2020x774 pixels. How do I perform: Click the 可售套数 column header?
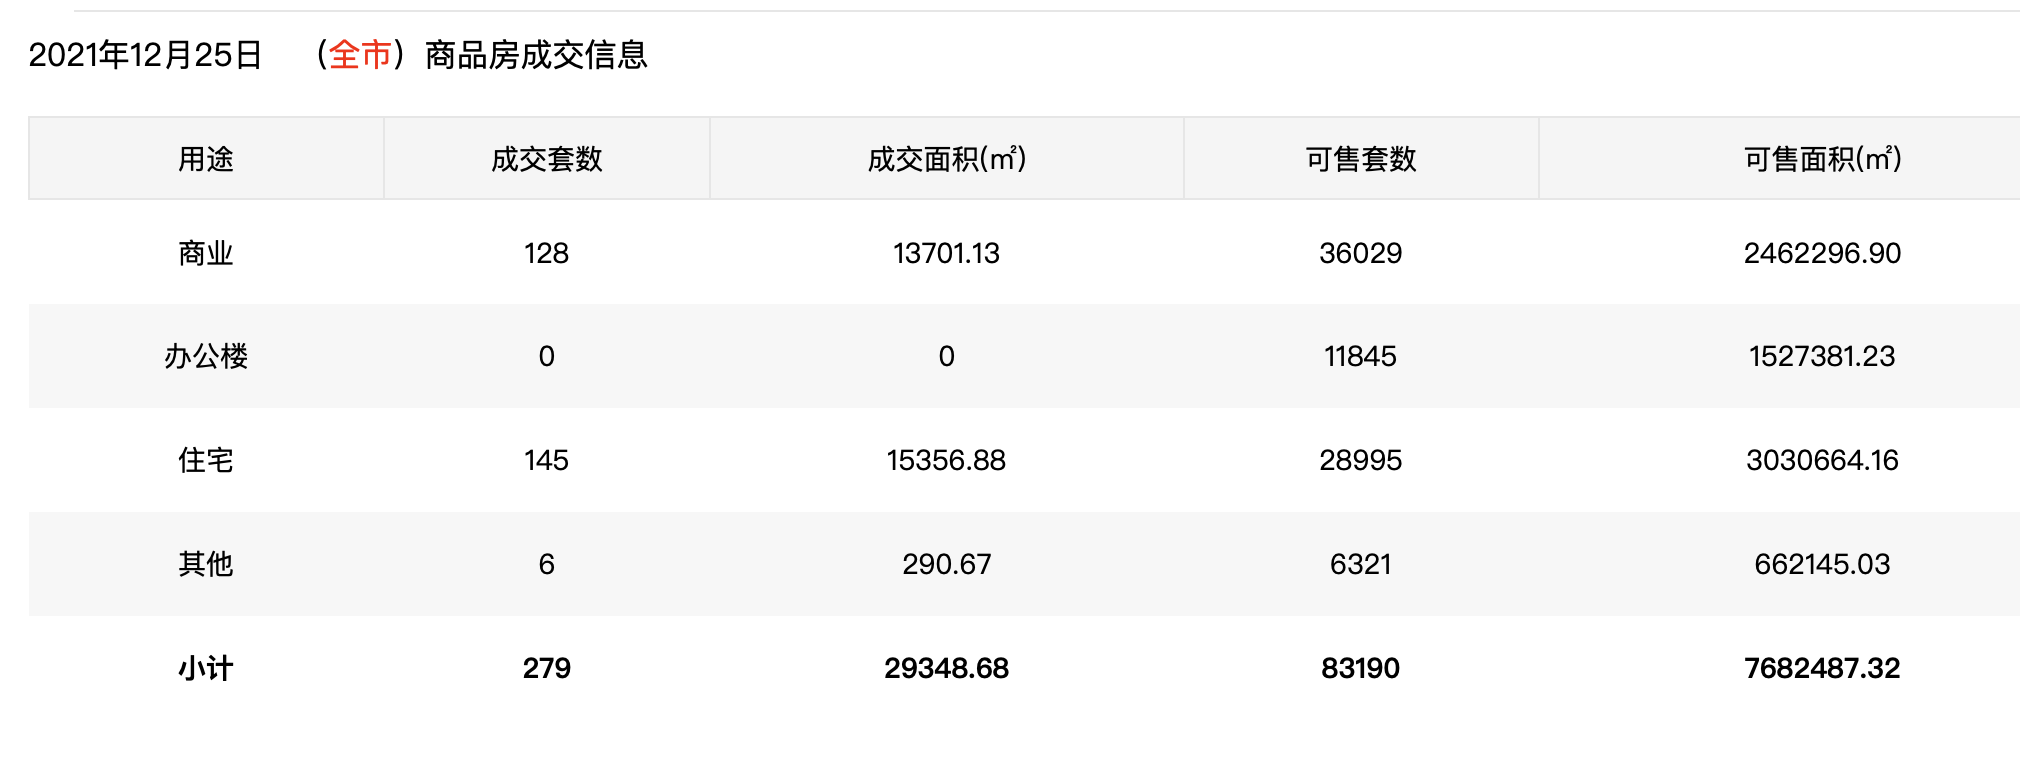click(1360, 159)
